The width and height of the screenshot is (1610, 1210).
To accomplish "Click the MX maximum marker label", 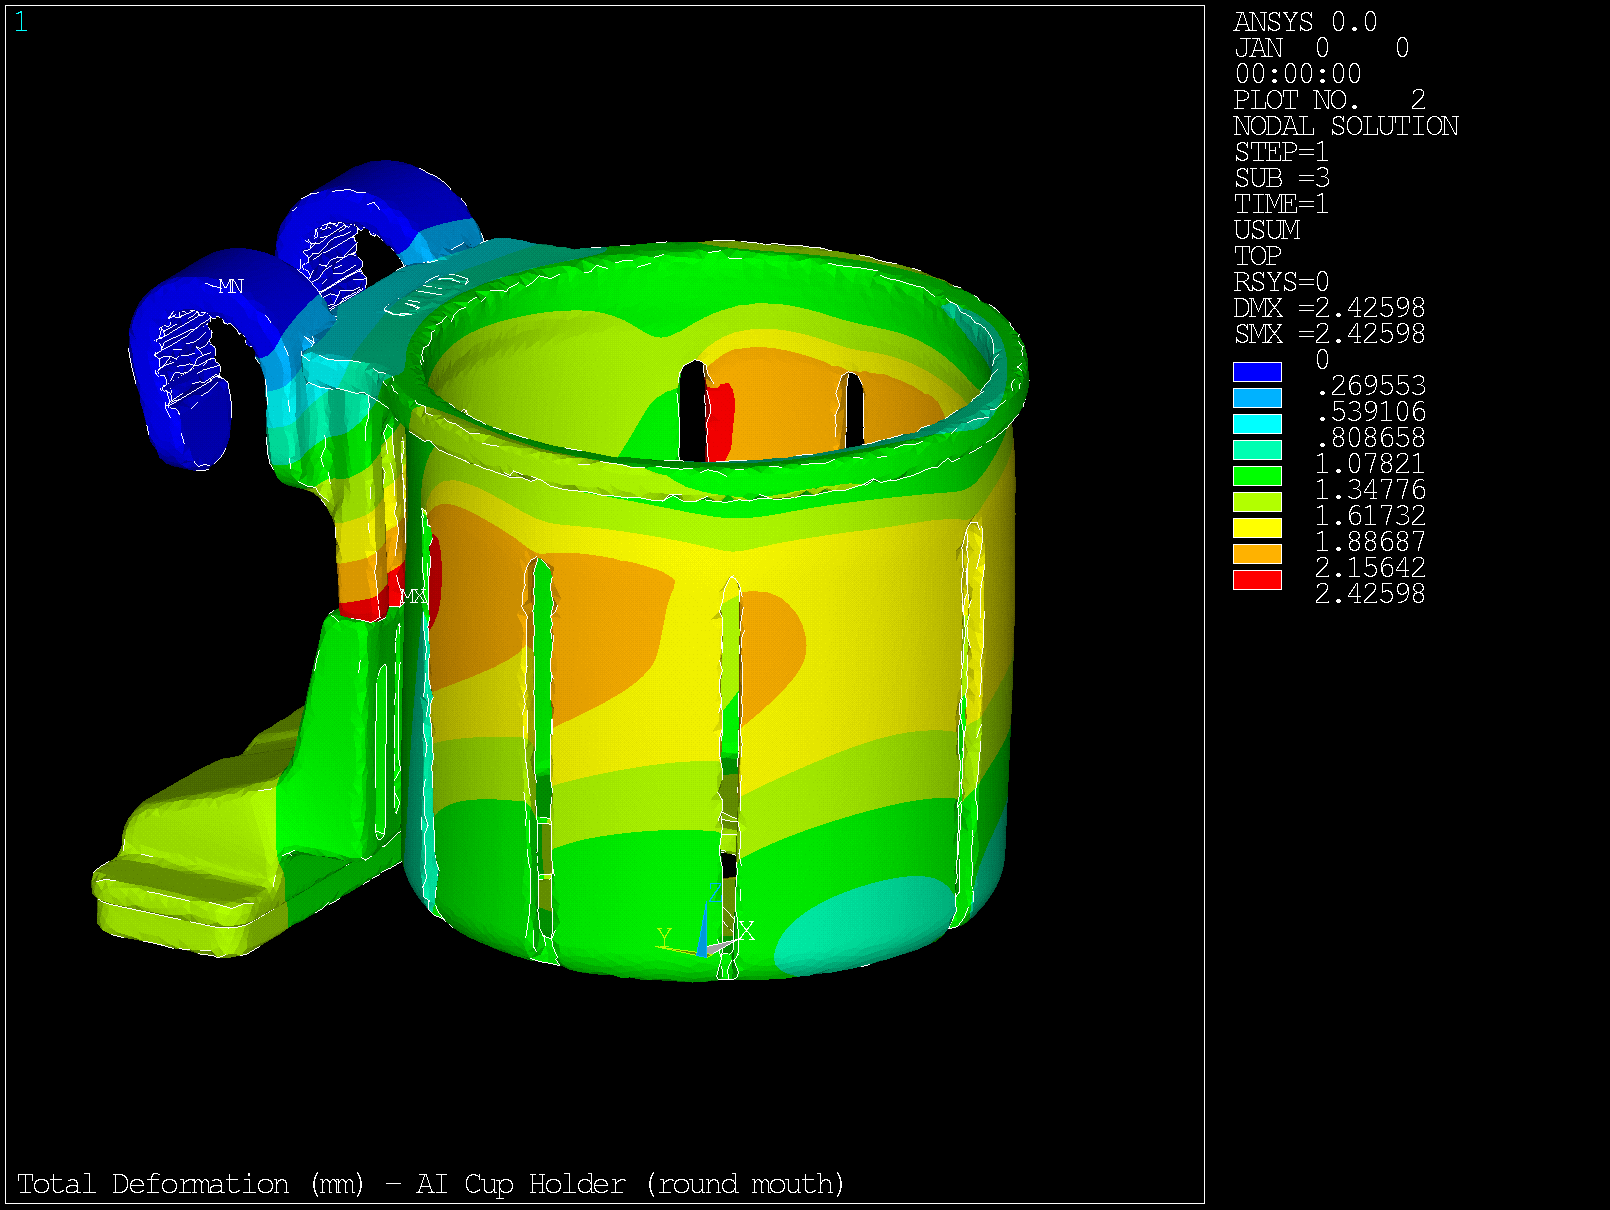I will click(x=413, y=596).
